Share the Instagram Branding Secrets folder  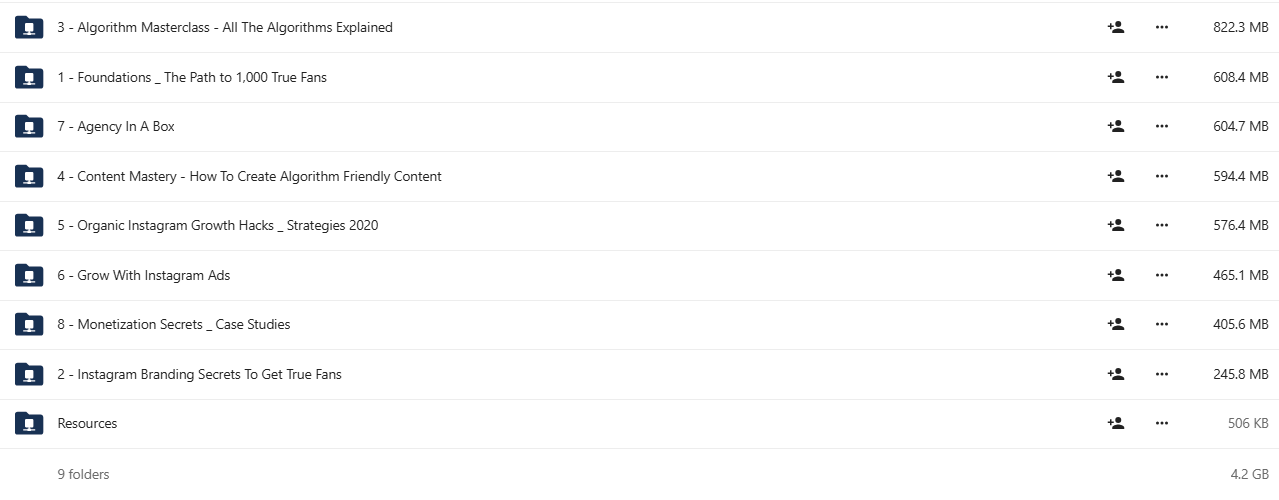[x=1116, y=374]
